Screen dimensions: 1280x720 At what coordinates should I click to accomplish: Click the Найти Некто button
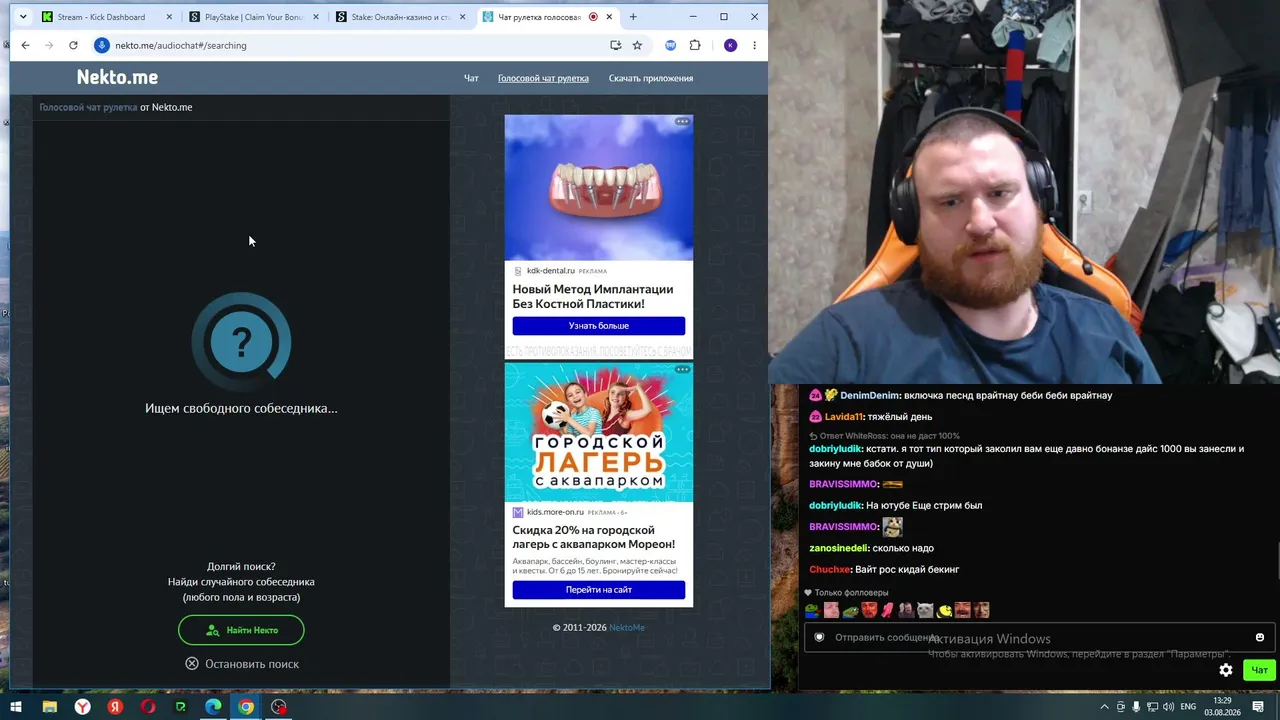[x=241, y=630]
